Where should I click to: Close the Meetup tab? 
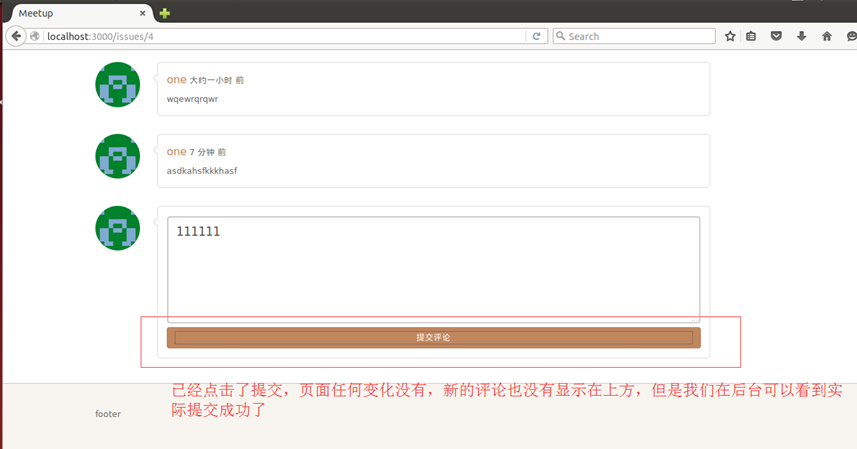point(142,13)
